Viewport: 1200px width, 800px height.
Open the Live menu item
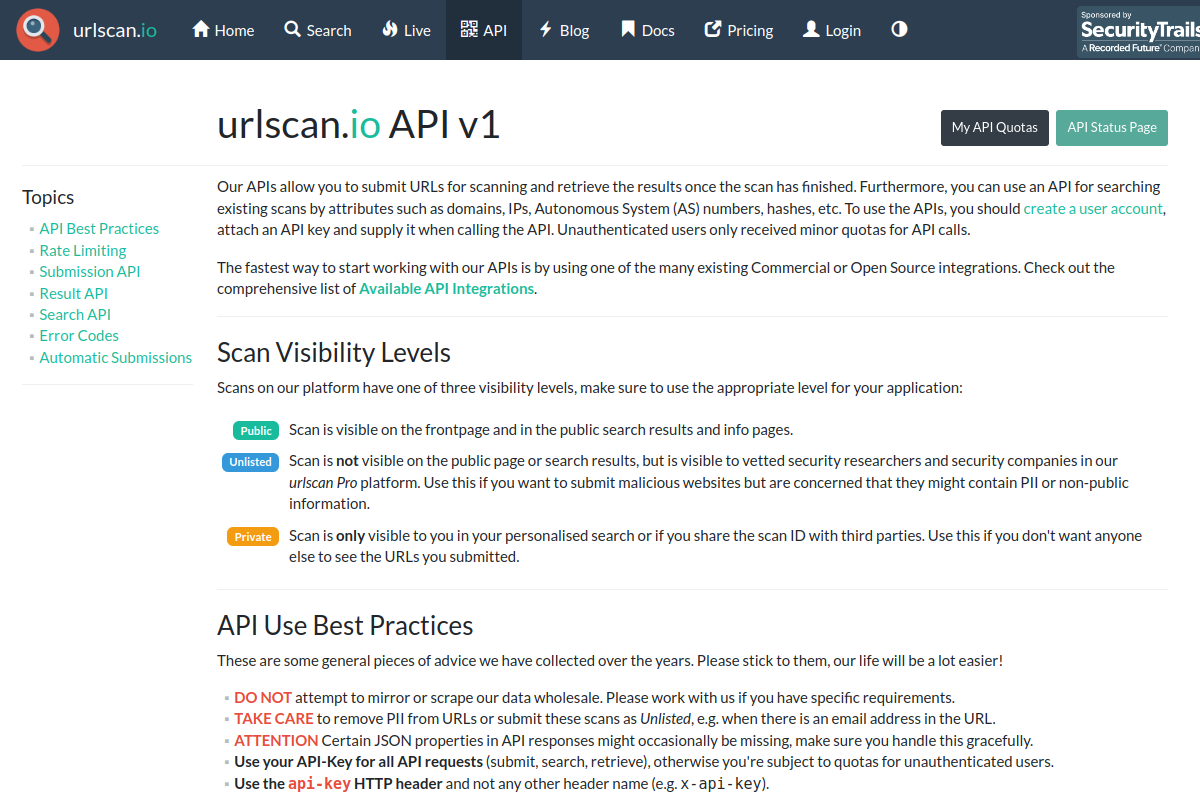(406, 30)
